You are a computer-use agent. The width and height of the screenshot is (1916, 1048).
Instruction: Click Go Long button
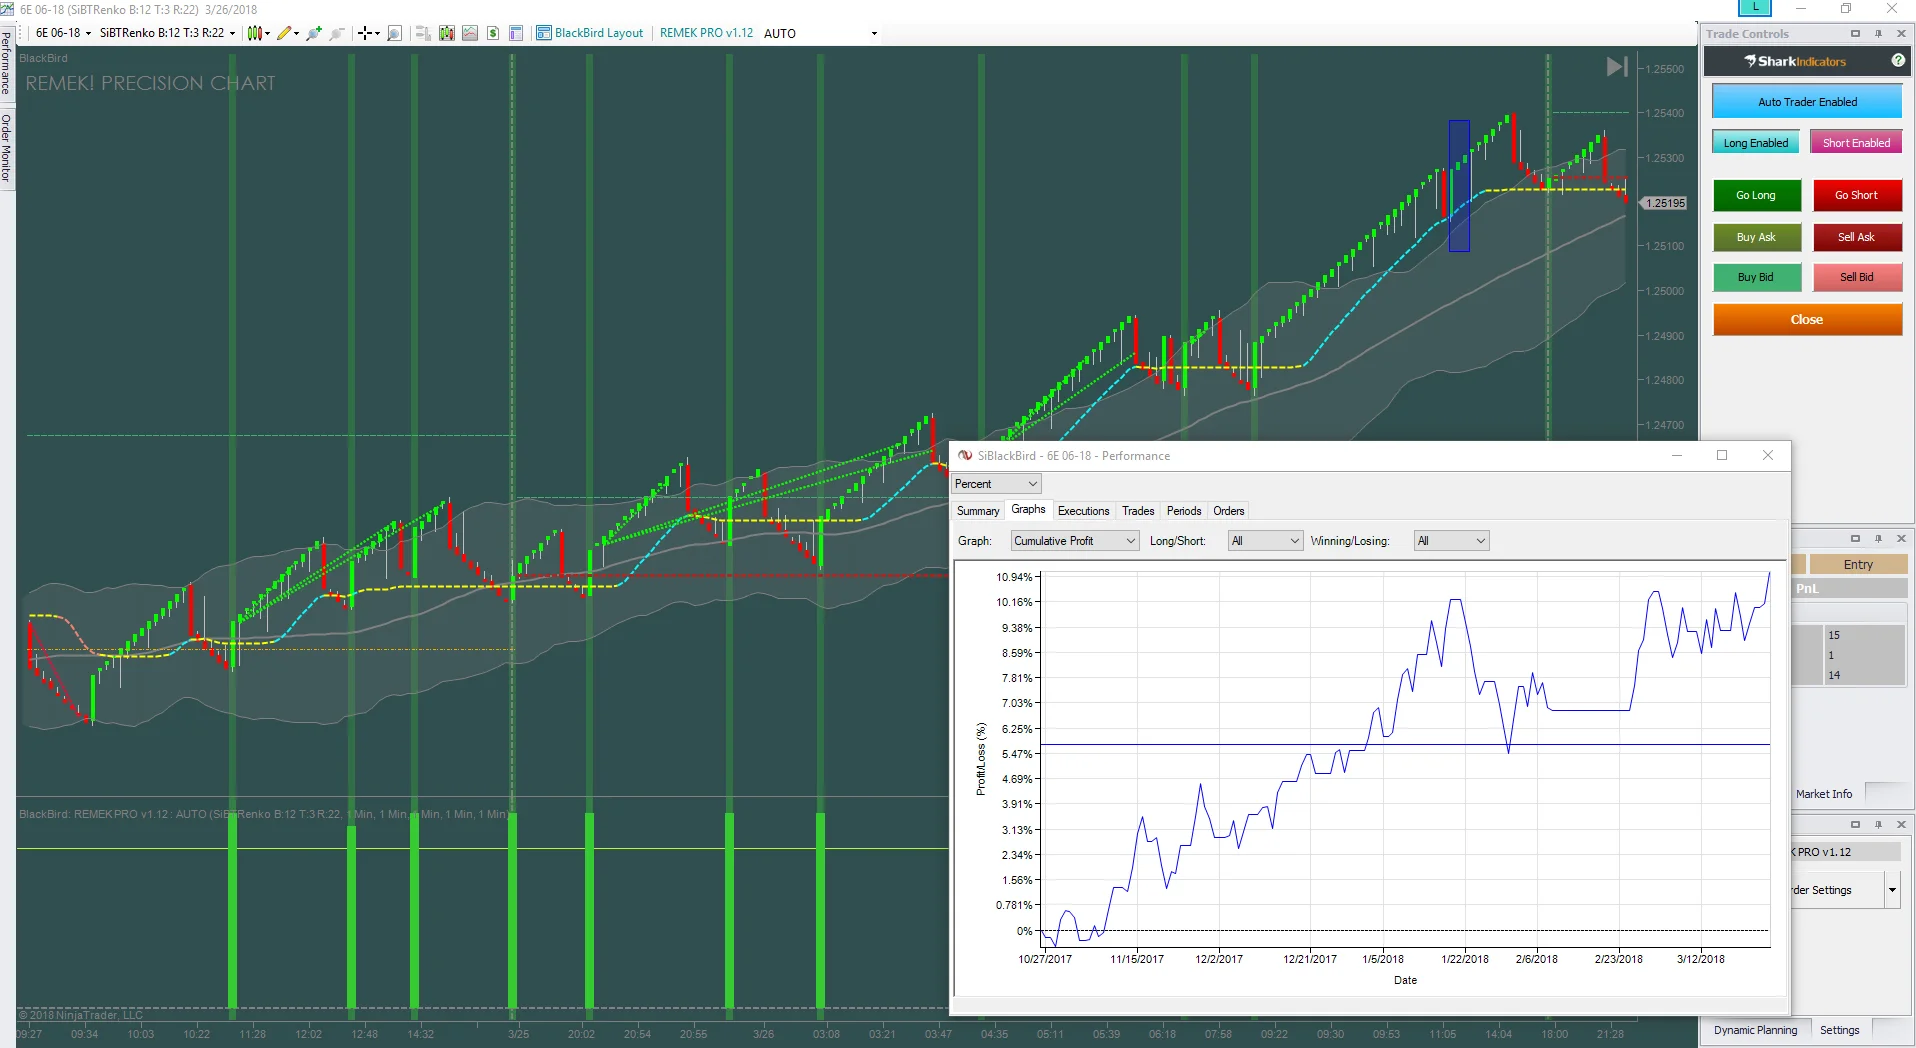tap(1756, 196)
